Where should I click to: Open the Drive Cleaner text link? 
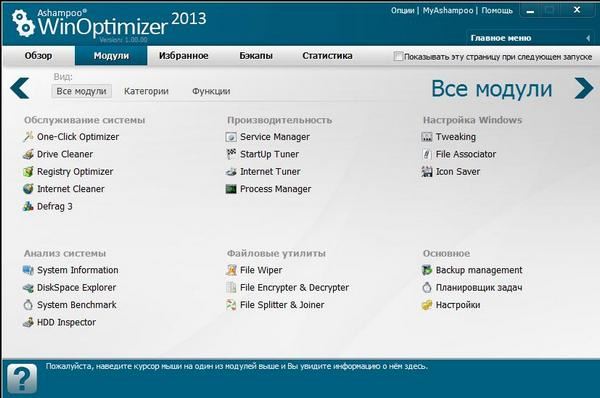tap(65, 154)
